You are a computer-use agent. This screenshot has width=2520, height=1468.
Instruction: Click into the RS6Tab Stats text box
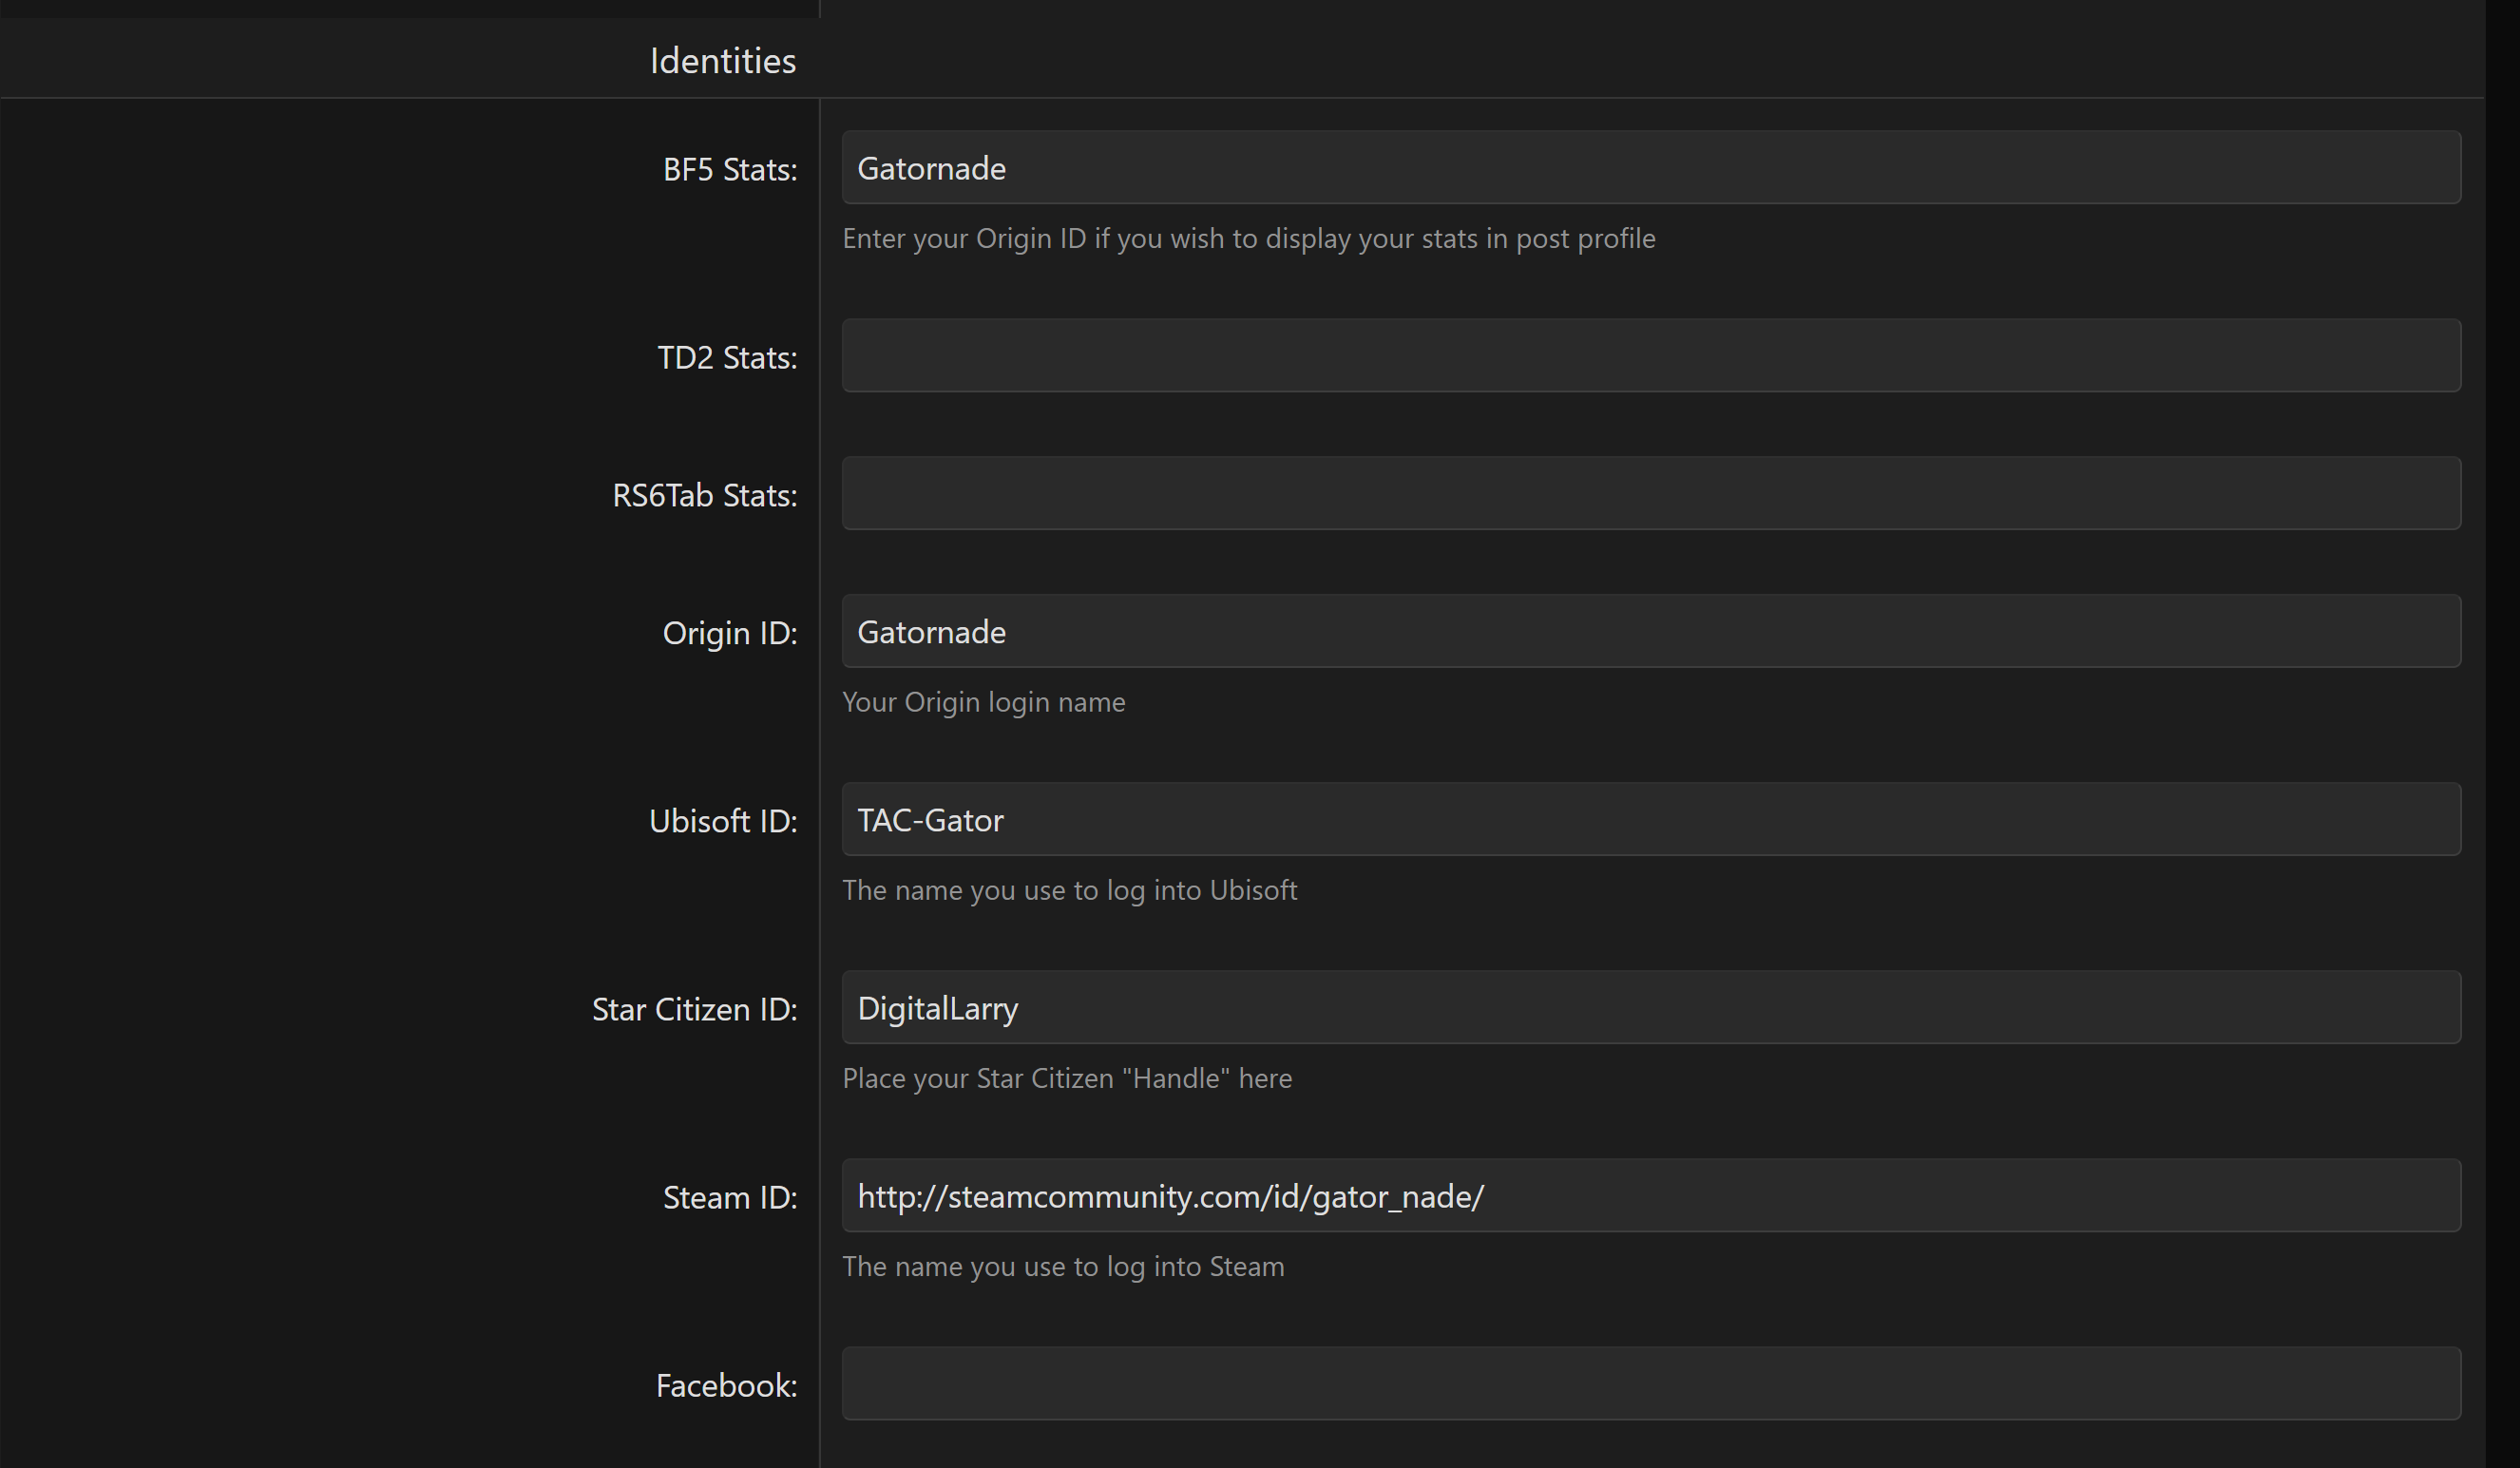coord(1650,494)
